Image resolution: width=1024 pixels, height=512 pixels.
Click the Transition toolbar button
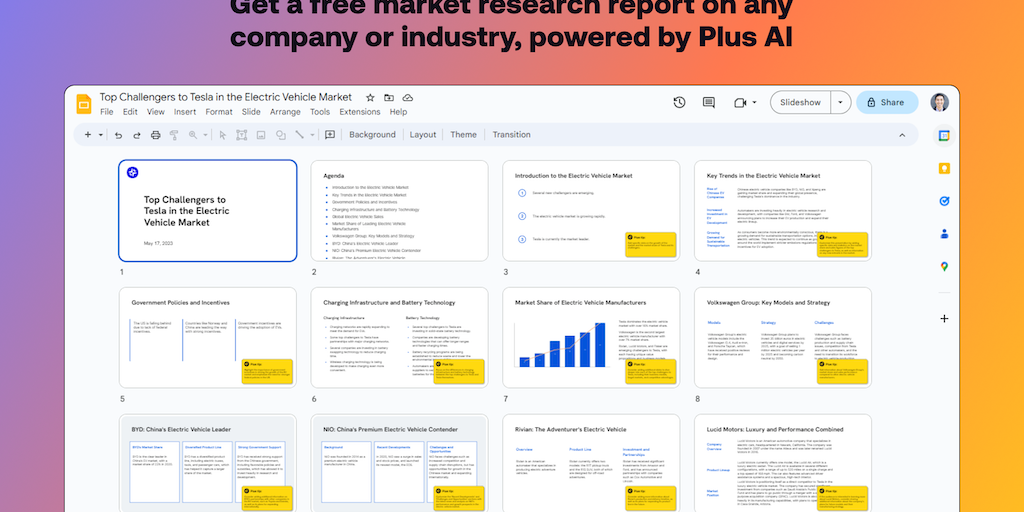511,135
